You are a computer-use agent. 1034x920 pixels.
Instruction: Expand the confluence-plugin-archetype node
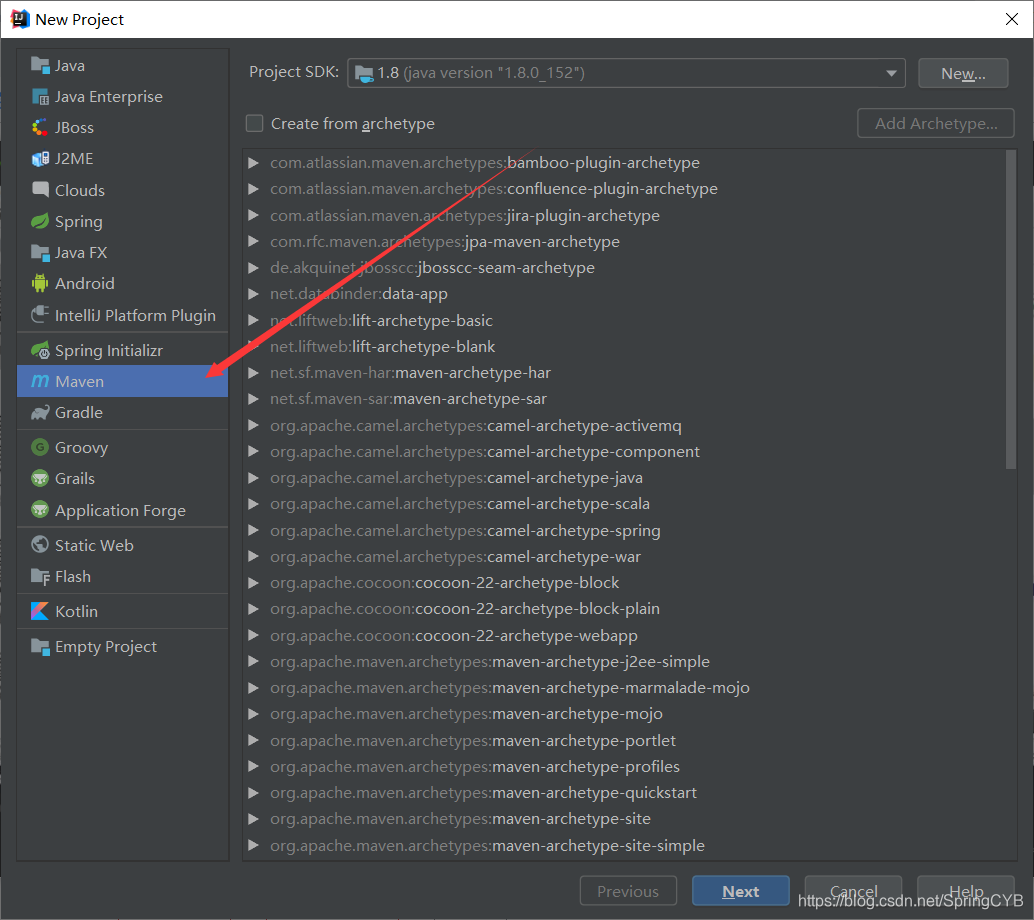coord(253,189)
